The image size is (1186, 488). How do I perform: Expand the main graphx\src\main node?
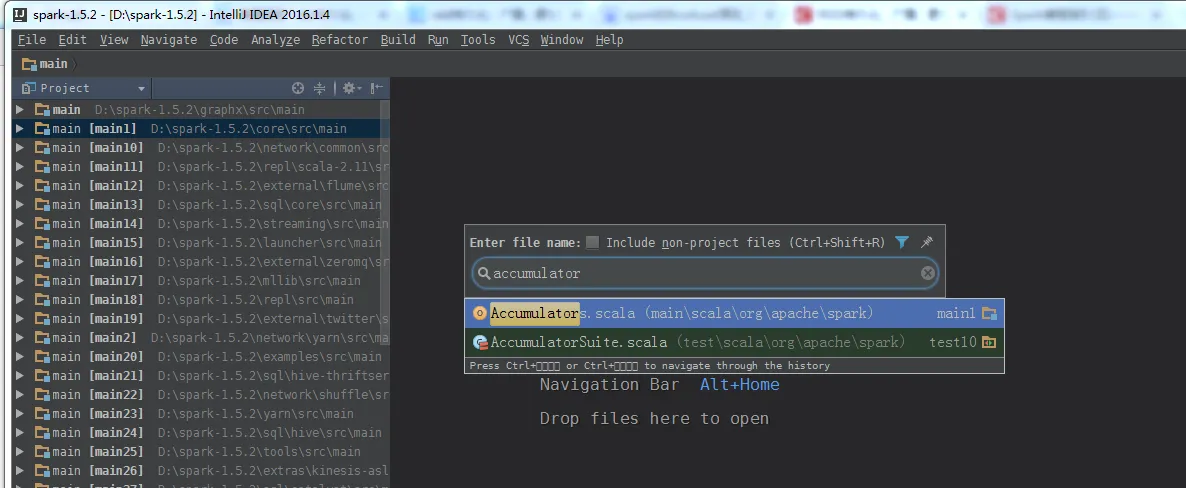click(x=20, y=110)
